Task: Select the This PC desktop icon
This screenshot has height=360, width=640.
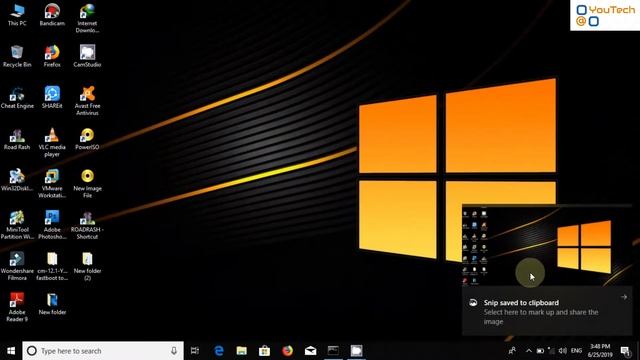Action: click(17, 15)
